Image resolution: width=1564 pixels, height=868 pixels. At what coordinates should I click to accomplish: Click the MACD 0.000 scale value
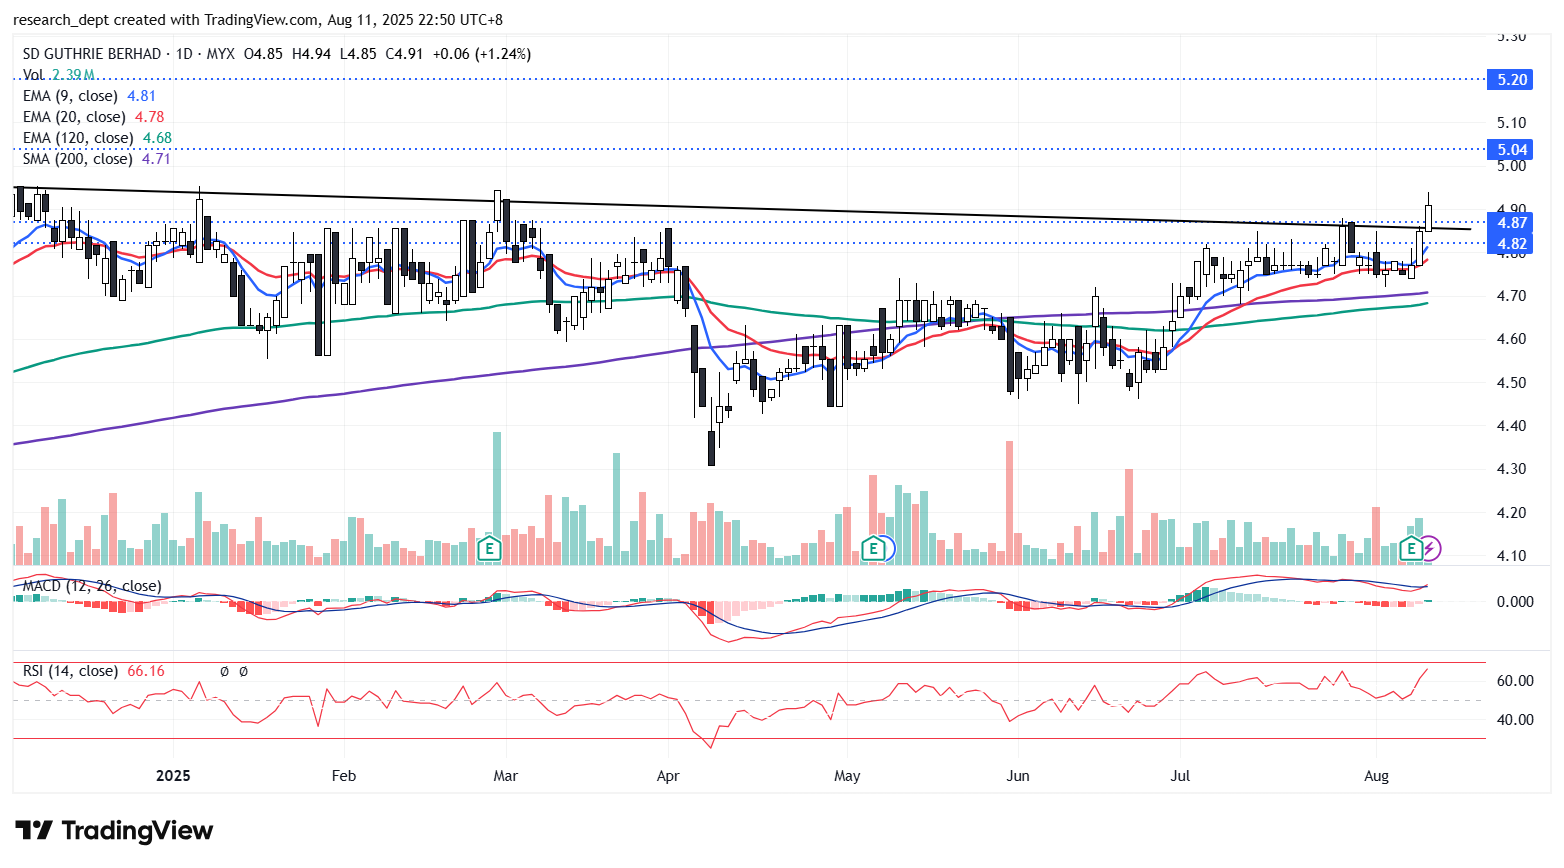click(1514, 602)
